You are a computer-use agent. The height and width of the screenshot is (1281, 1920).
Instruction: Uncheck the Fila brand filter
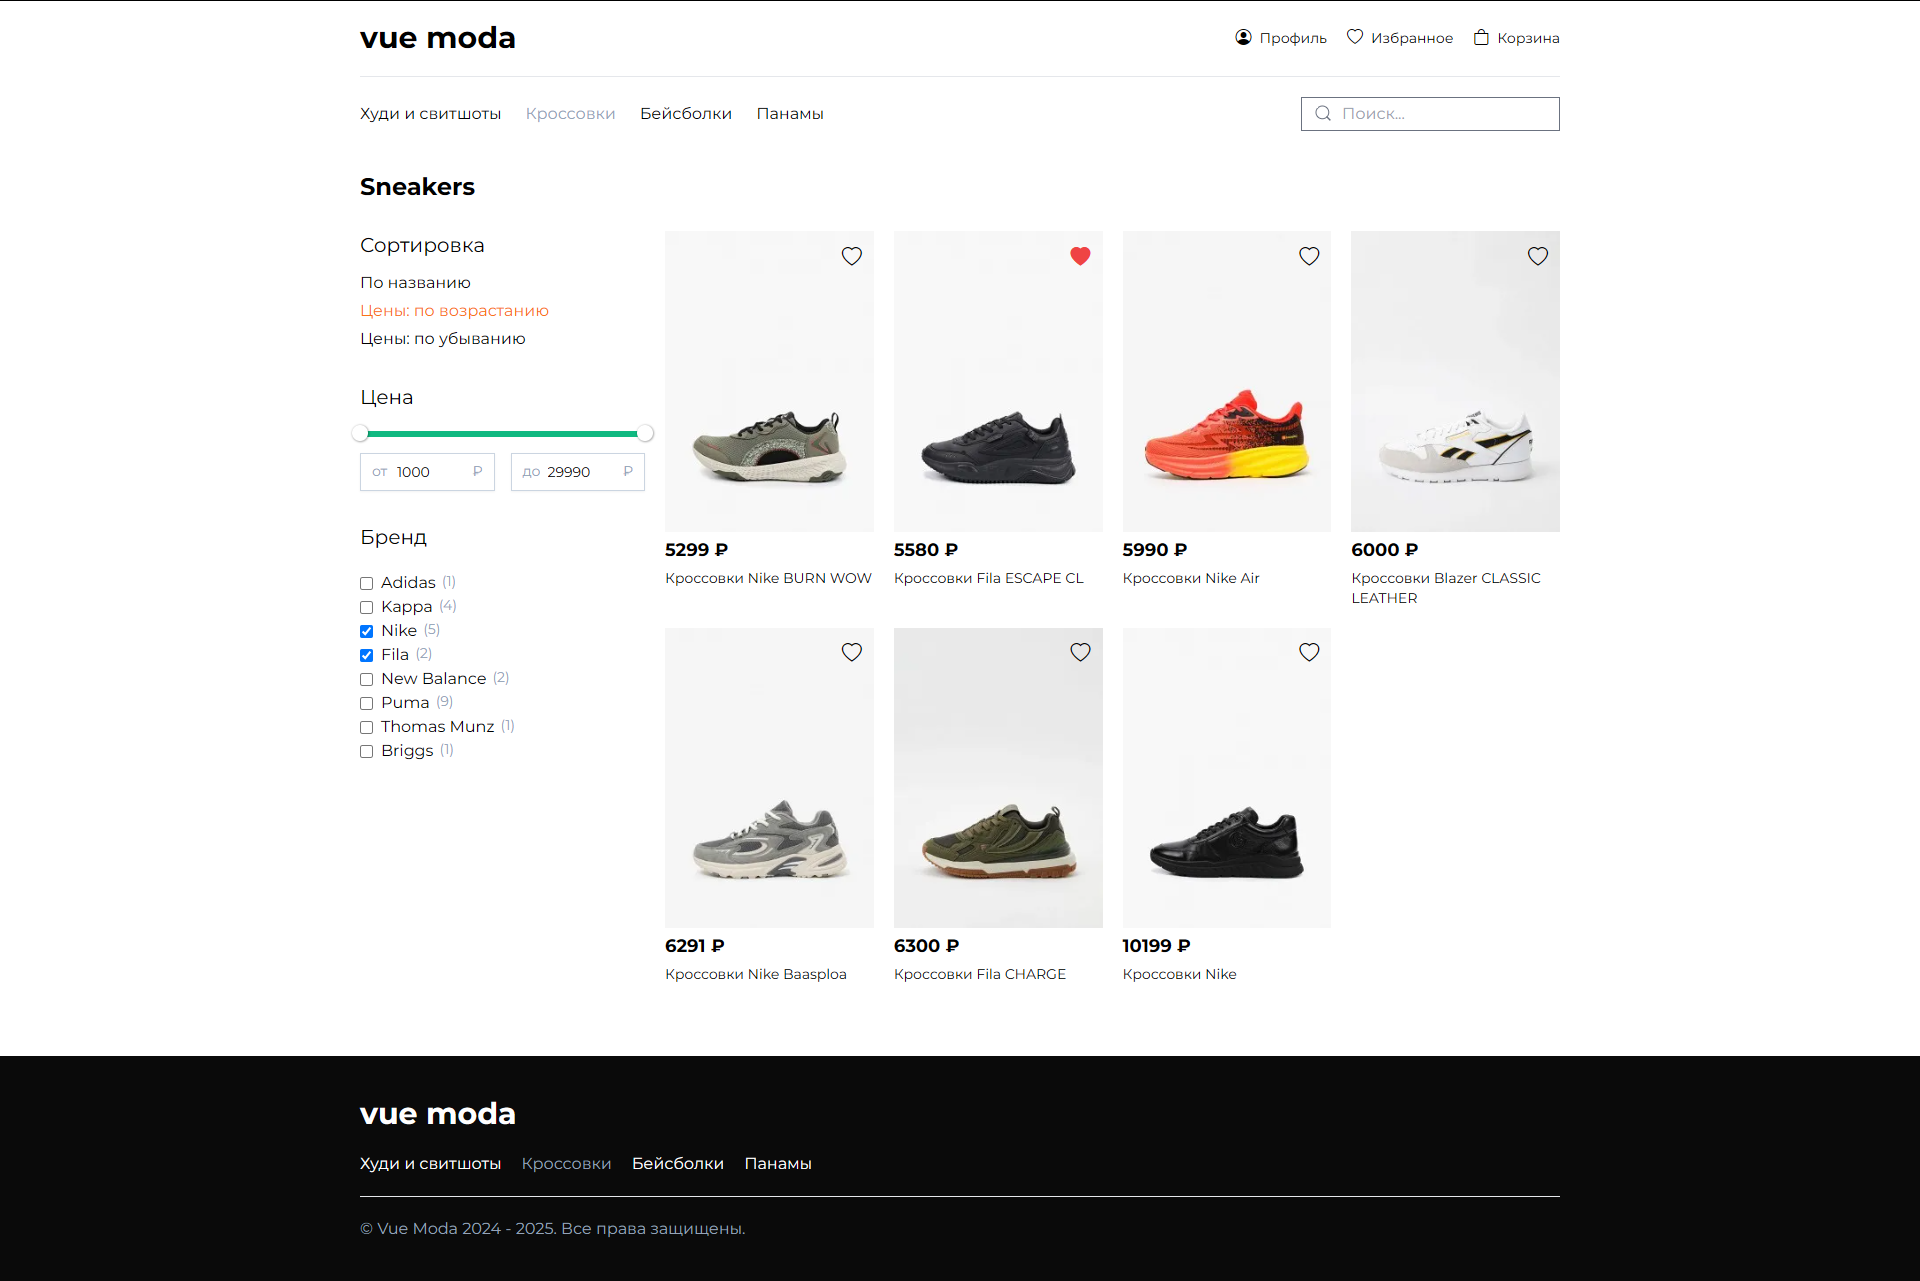click(x=366, y=655)
